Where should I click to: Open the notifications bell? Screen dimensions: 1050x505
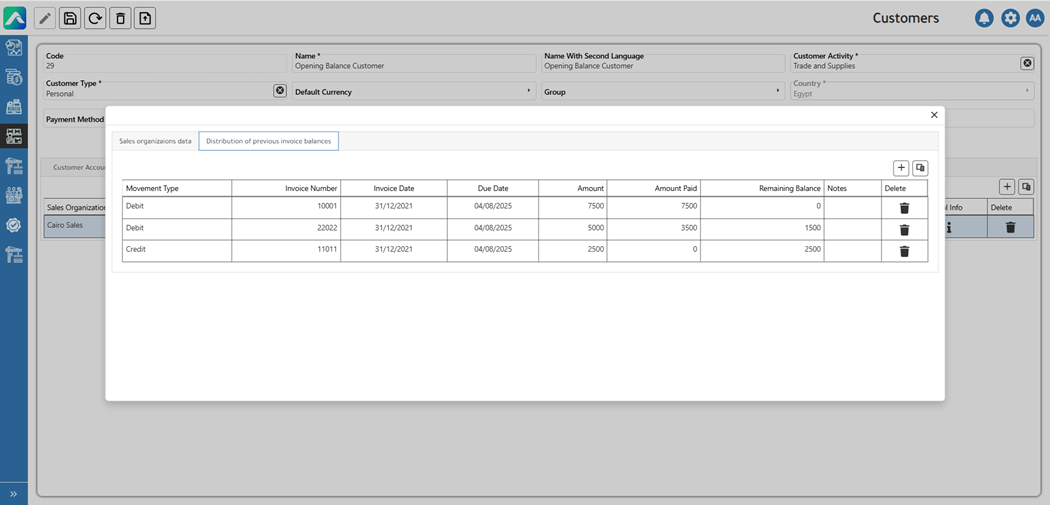[984, 18]
